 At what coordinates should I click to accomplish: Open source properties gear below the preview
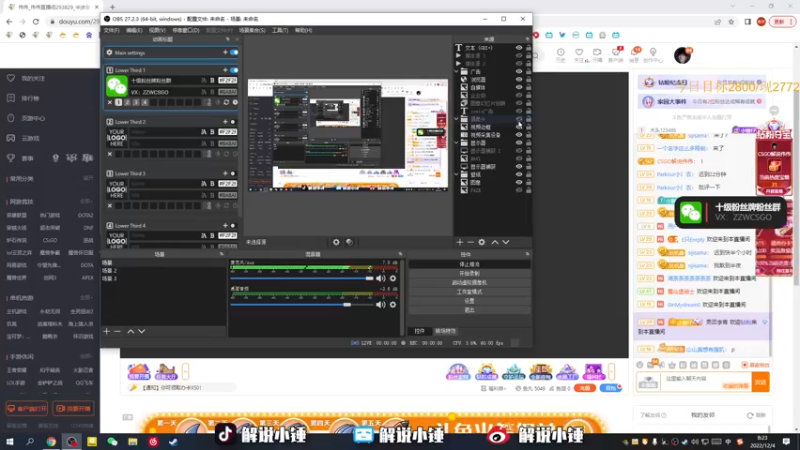(x=336, y=242)
